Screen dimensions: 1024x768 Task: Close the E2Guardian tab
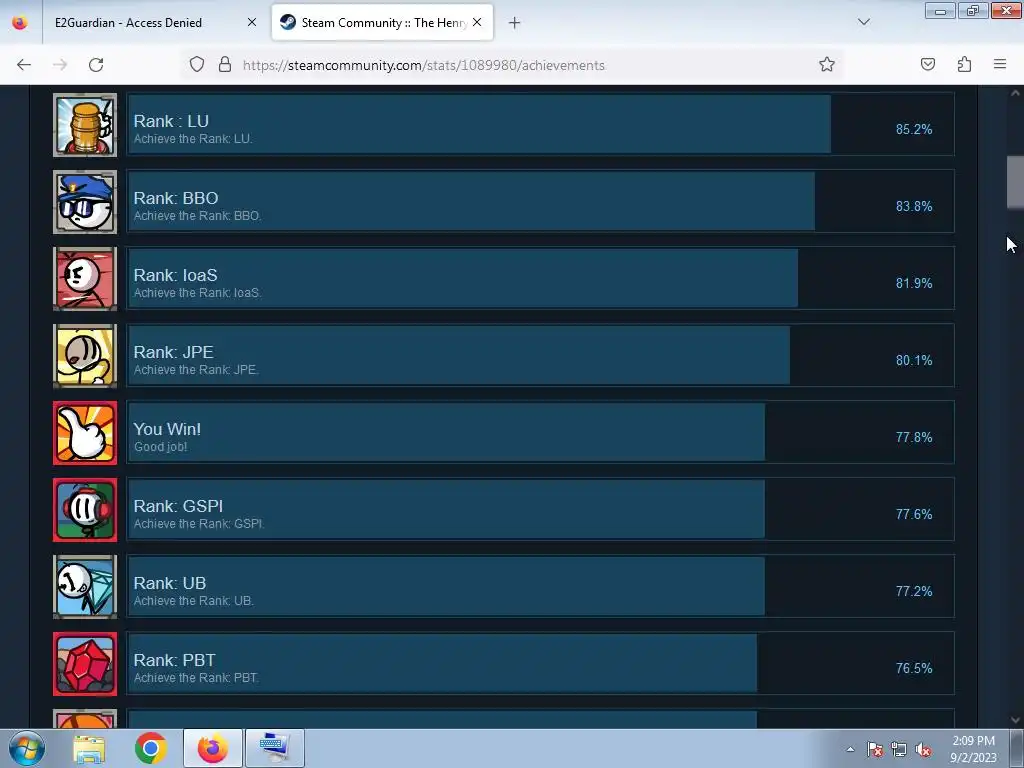[252, 22]
